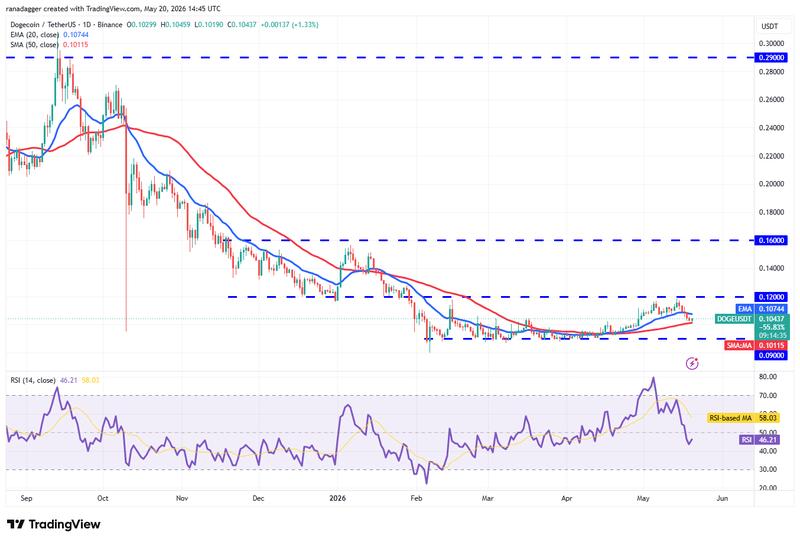
Task: Click the Dec label on time axis
Action: (258, 498)
